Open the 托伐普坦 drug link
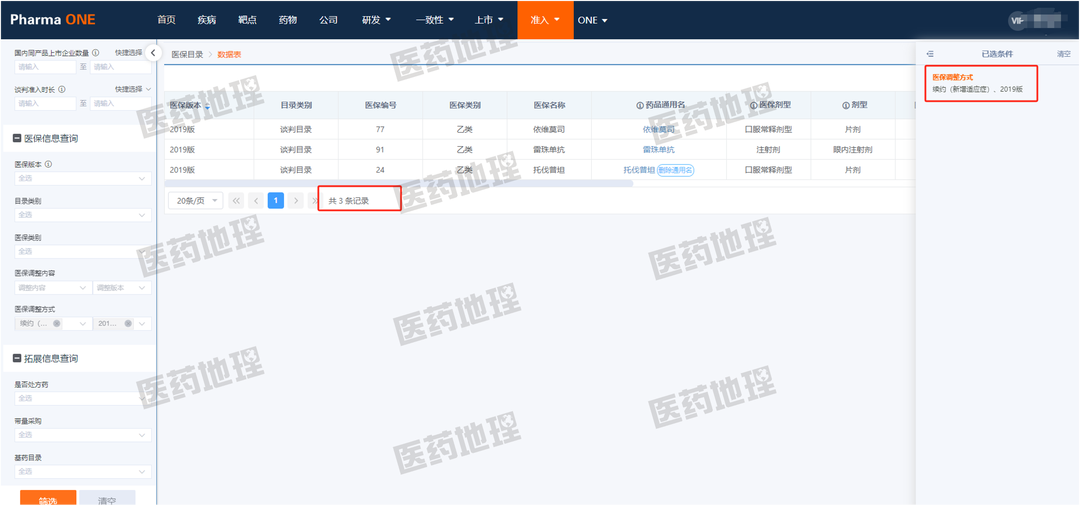Viewport: 1080px width, 506px height. click(x=638, y=170)
